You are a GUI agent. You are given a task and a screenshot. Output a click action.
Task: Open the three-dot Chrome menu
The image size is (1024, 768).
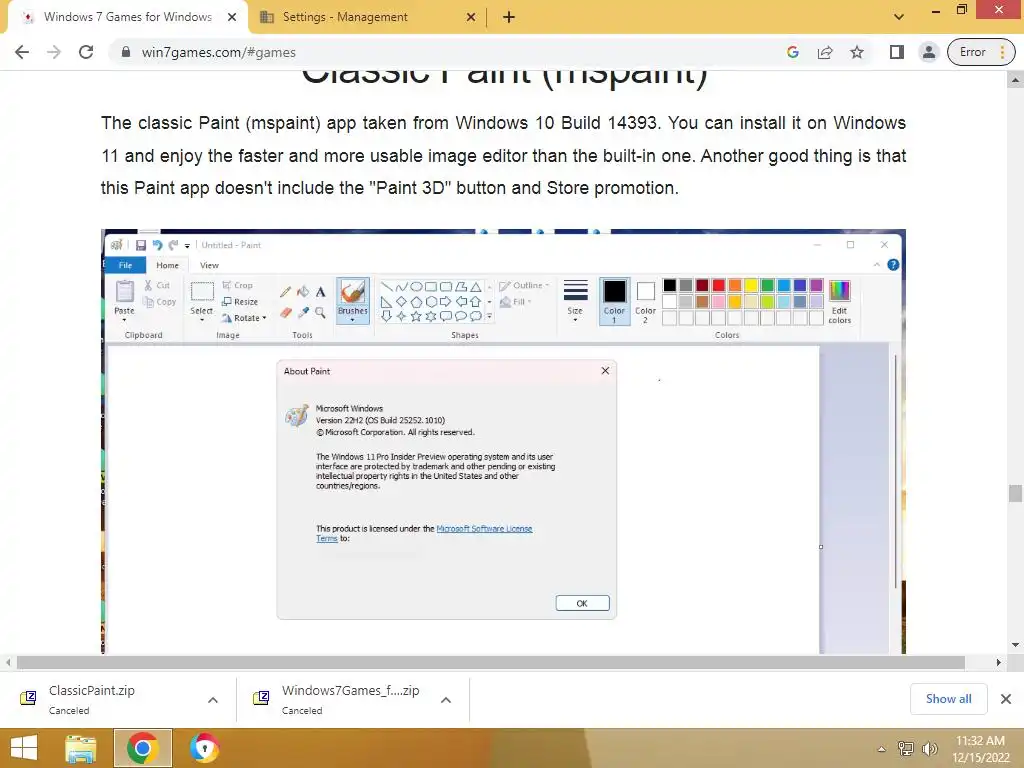point(1002,52)
